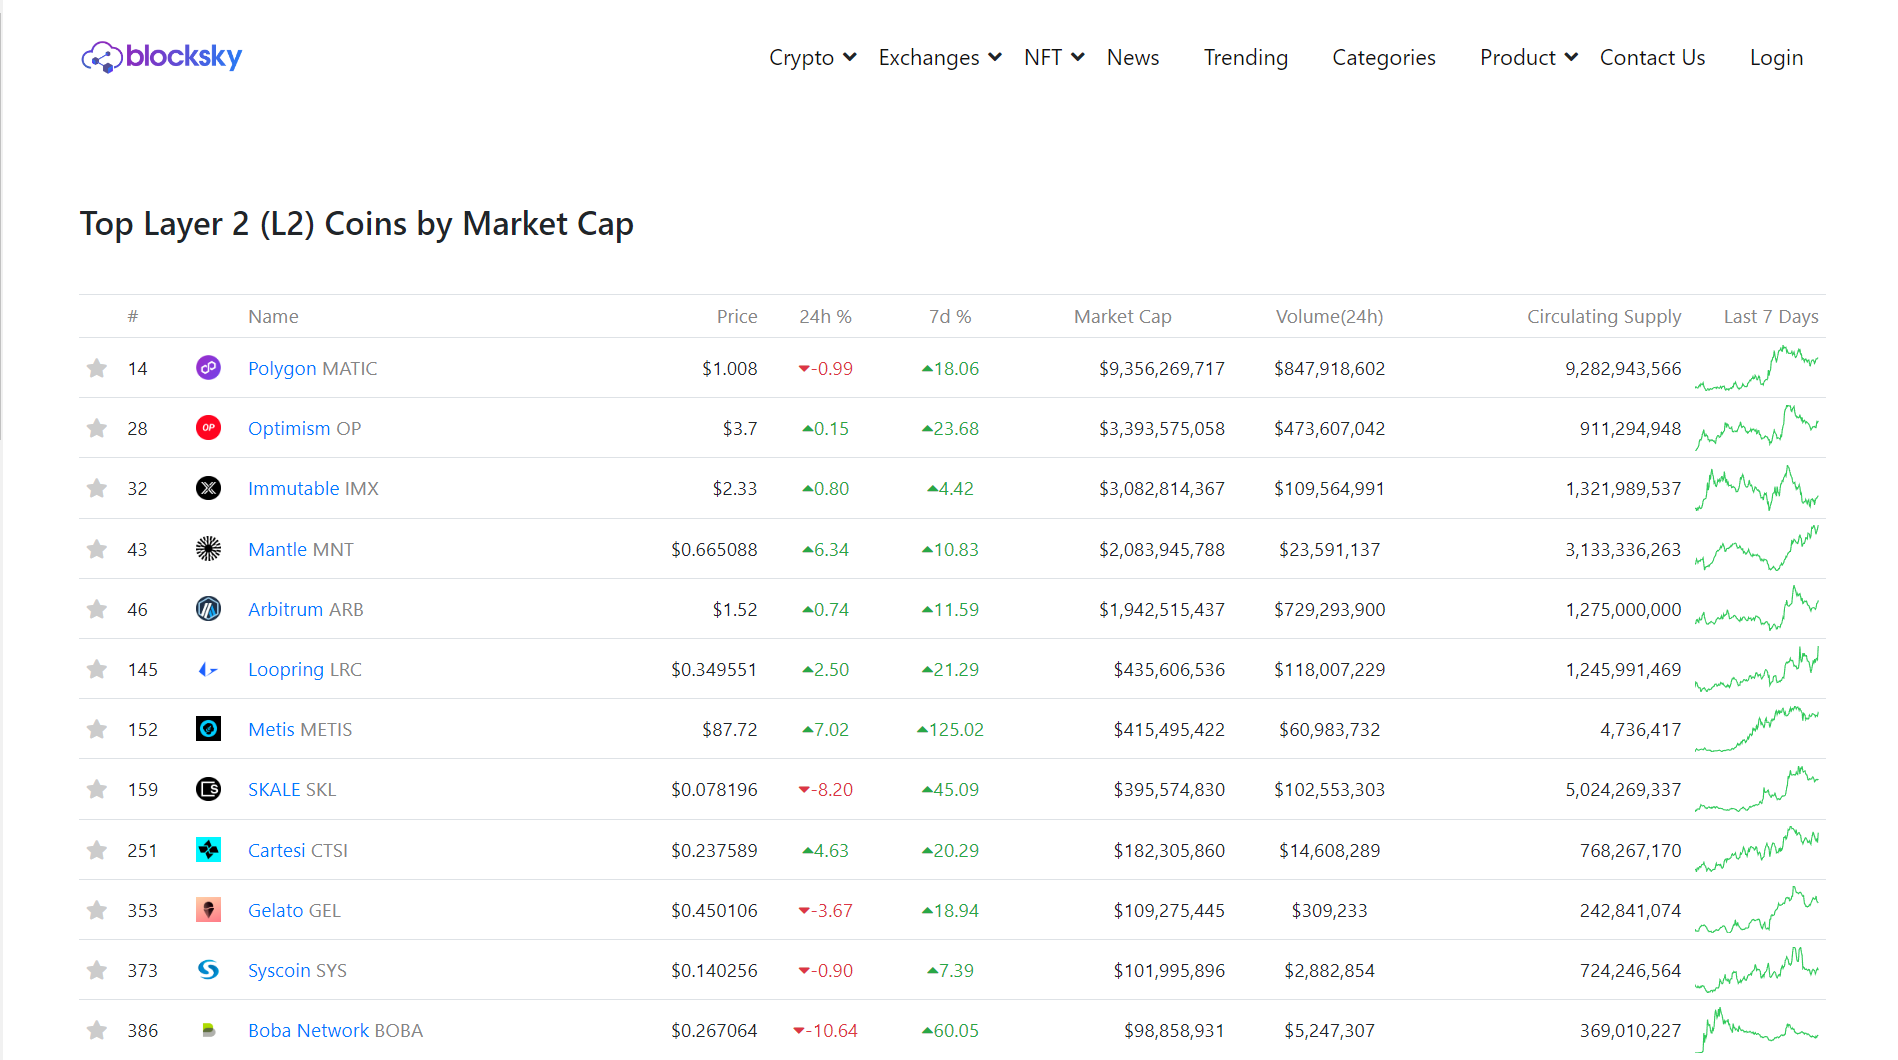Expand the NFT dropdown menu
Screen dimensions: 1898x1060
point(1054,58)
